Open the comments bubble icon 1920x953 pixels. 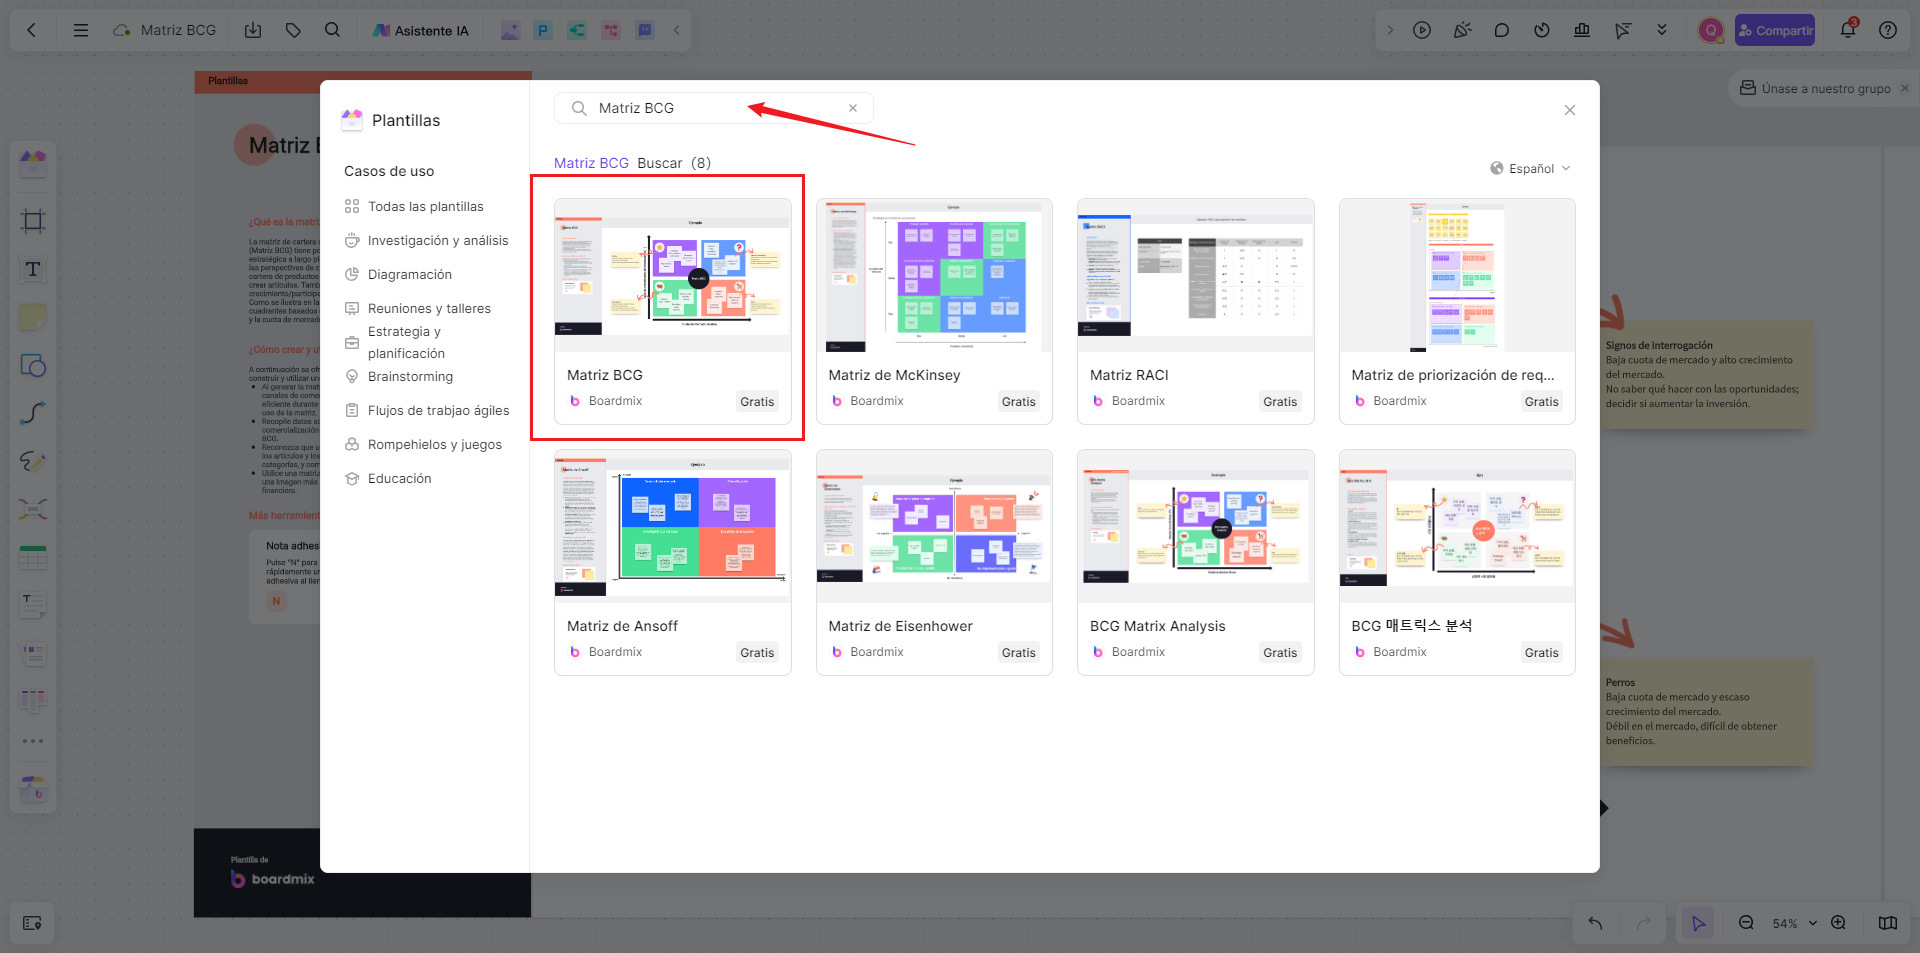1502,30
